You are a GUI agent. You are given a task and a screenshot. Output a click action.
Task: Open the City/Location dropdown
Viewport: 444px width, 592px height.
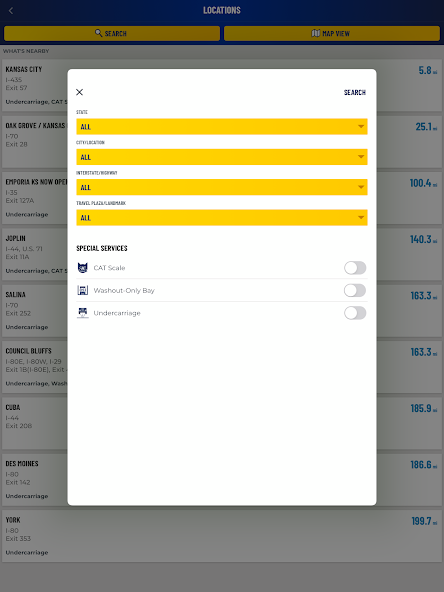click(222, 157)
